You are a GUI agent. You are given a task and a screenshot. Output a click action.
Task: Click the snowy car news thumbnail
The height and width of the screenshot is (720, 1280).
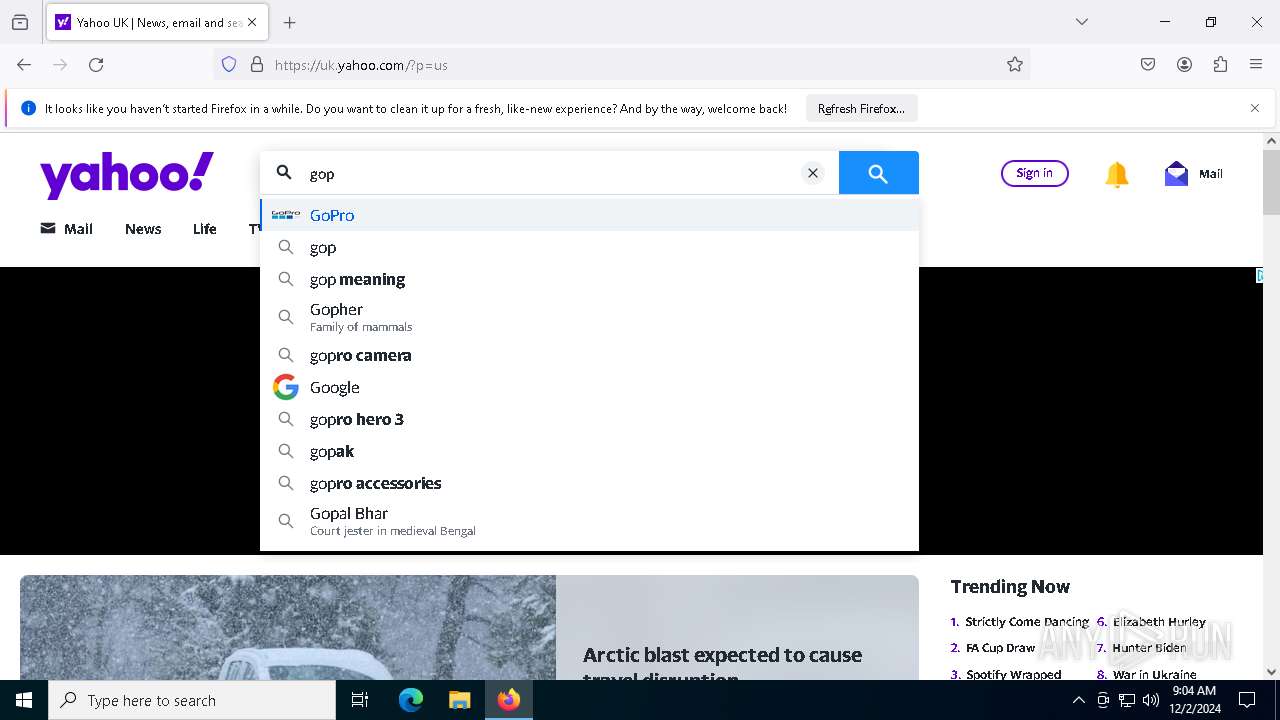pyautogui.click(x=288, y=628)
